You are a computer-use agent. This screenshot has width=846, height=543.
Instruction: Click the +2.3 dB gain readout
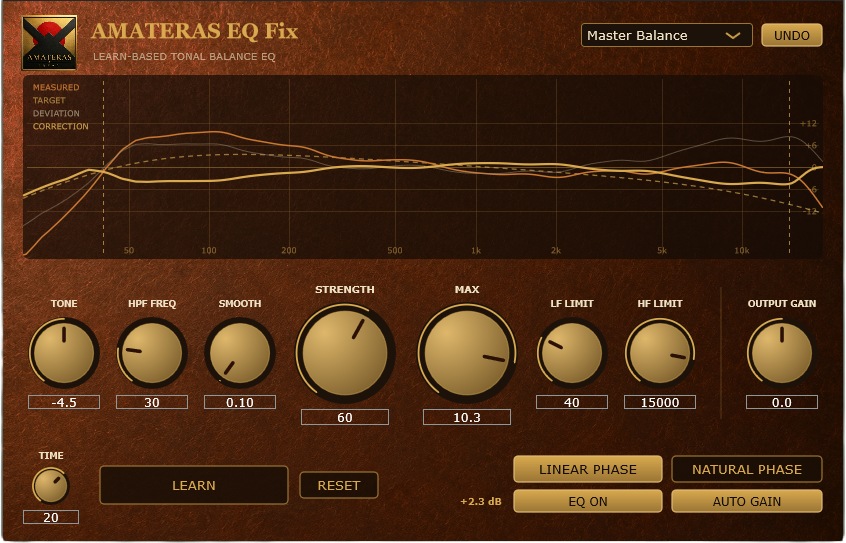click(x=481, y=501)
